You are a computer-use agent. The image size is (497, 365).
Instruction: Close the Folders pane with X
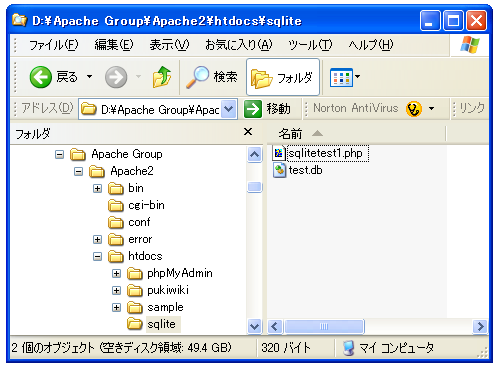(248, 132)
